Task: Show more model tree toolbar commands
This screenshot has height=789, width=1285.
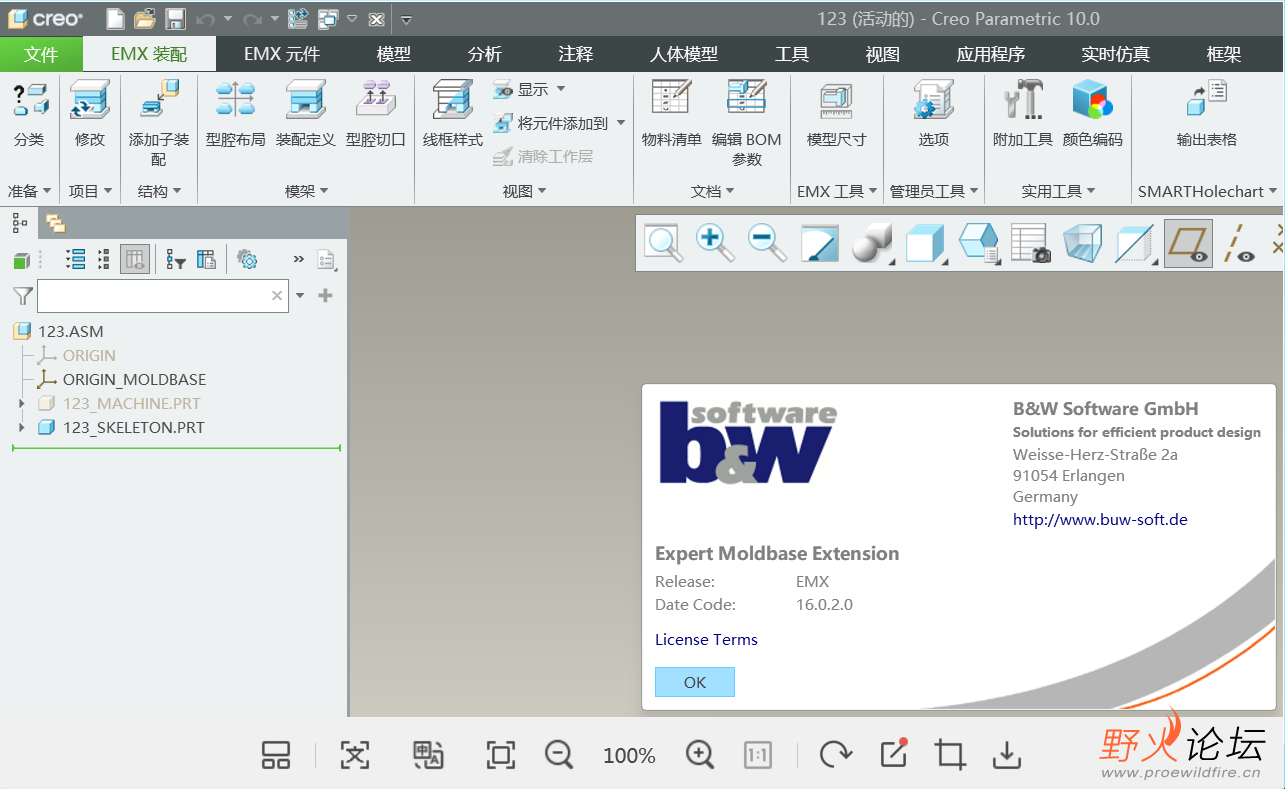Action: pos(298,259)
